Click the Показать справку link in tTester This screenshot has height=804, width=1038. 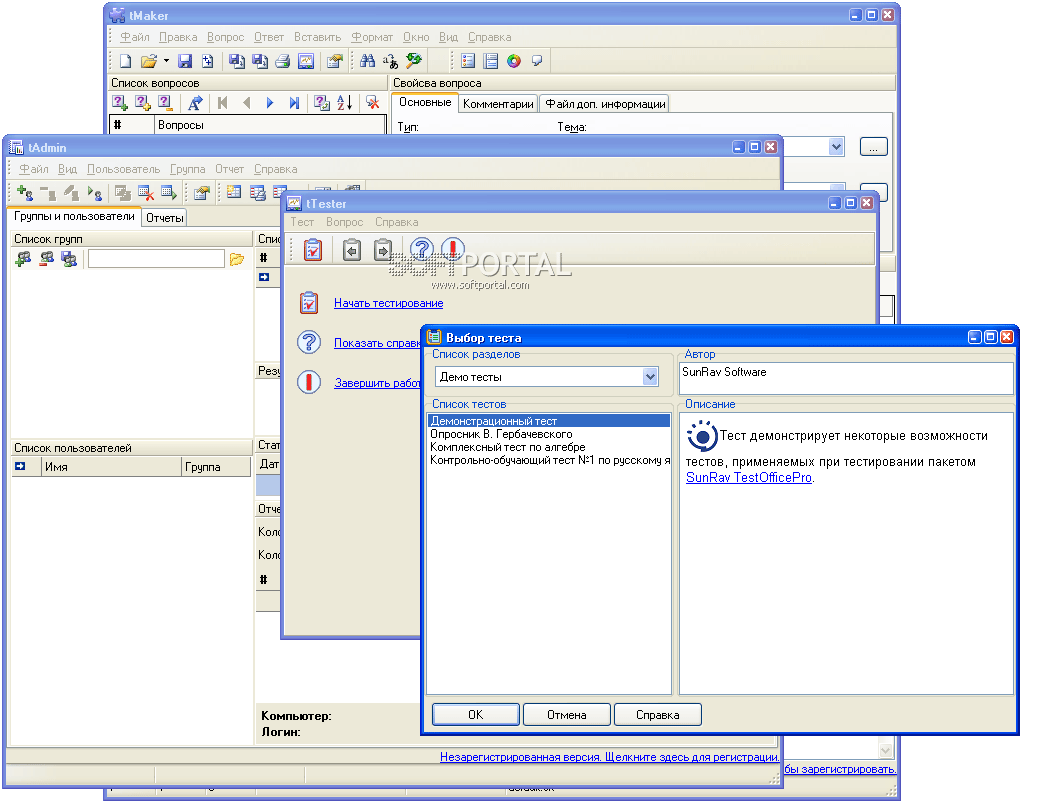click(x=377, y=343)
